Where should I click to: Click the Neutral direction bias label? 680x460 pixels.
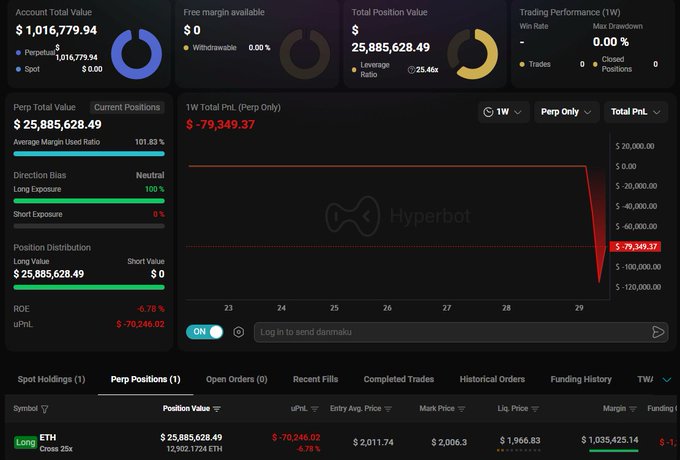click(x=150, y=175)
